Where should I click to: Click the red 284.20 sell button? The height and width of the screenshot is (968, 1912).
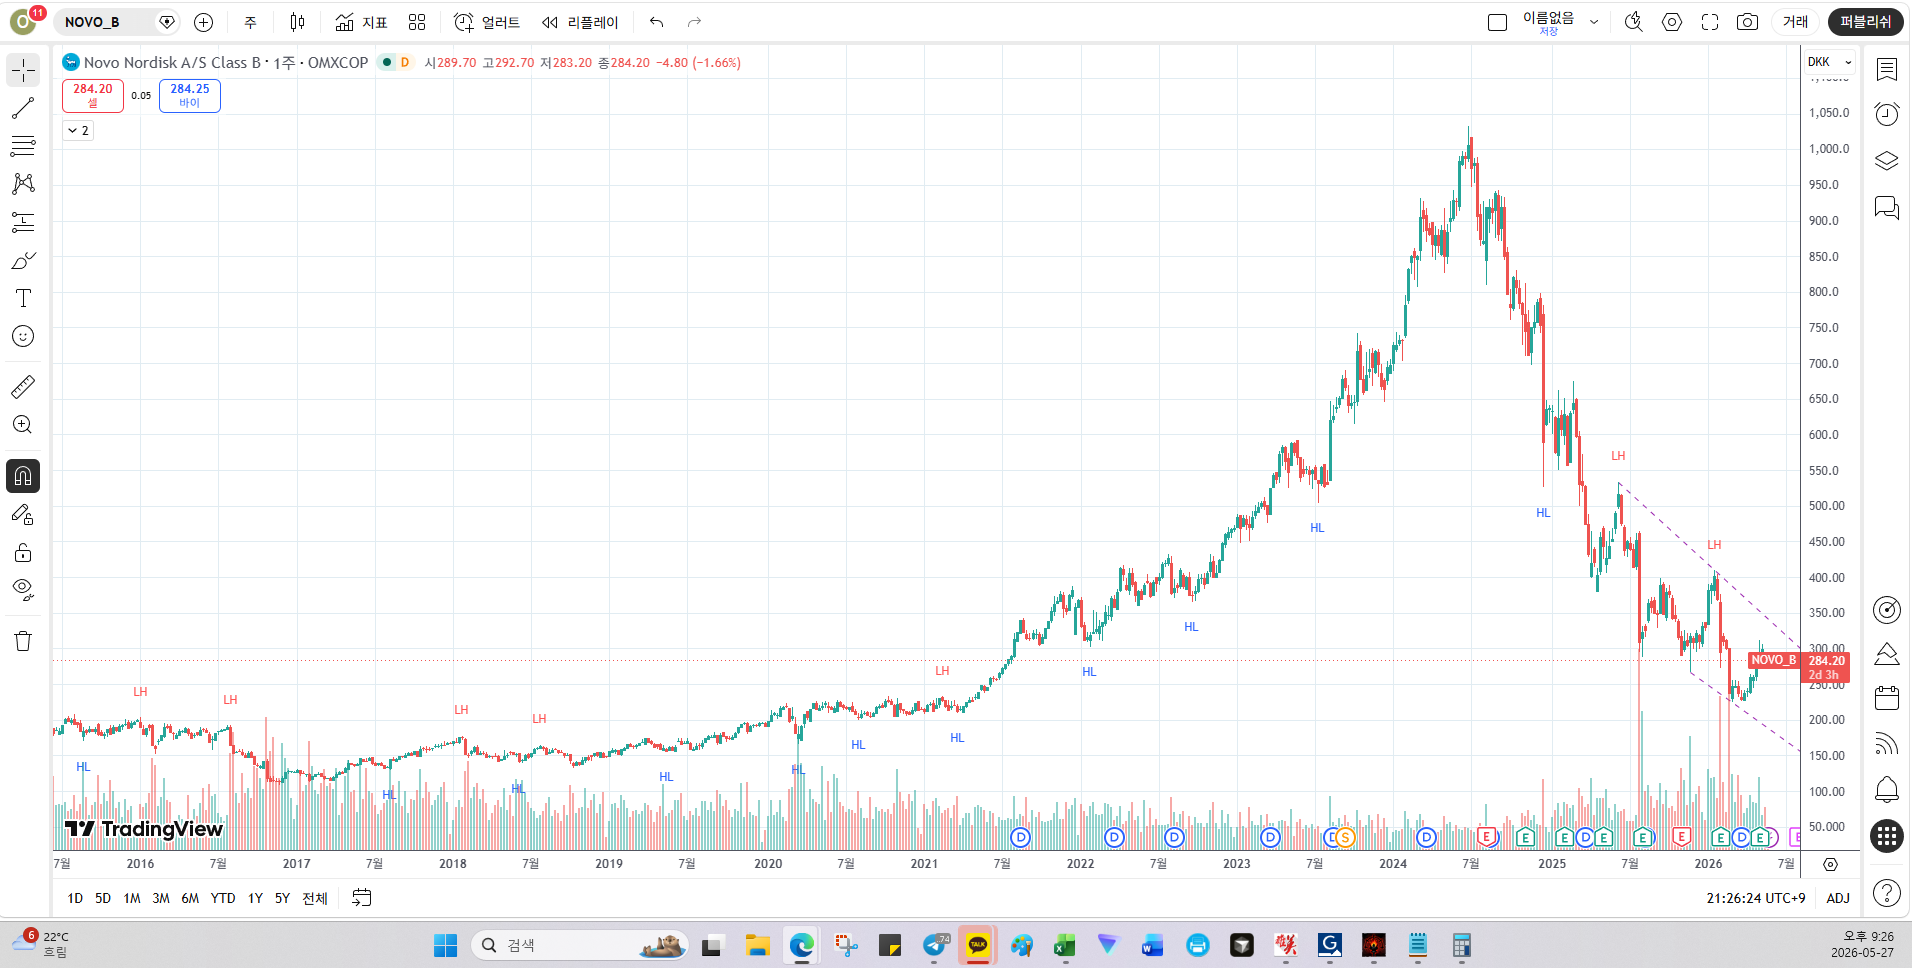pos(93,96)
